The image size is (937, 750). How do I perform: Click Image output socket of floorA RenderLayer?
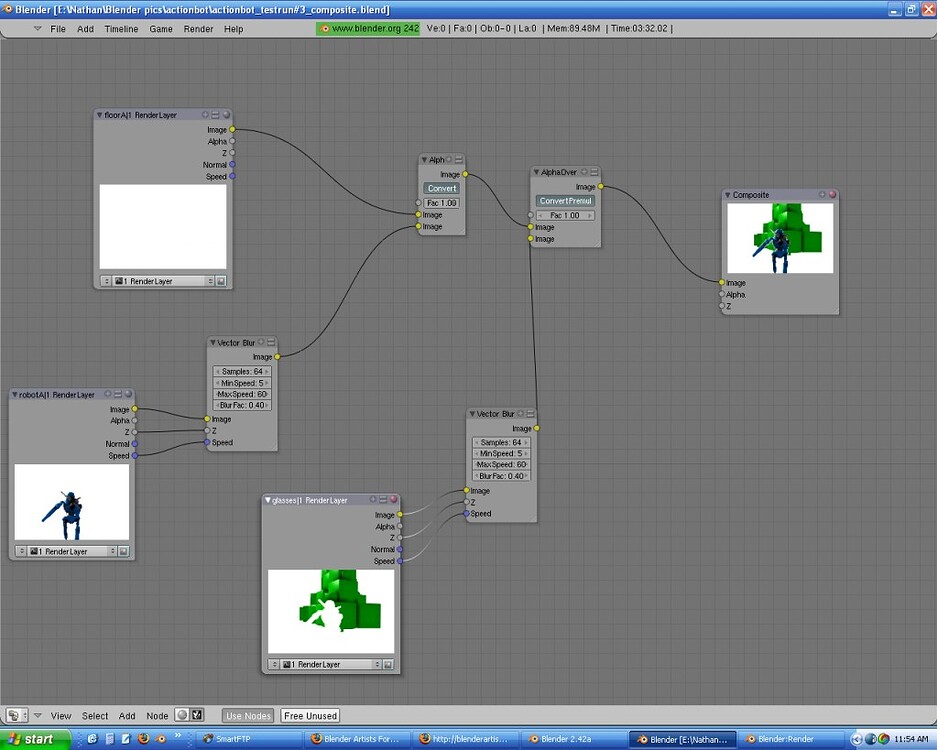tap(232, 129)
